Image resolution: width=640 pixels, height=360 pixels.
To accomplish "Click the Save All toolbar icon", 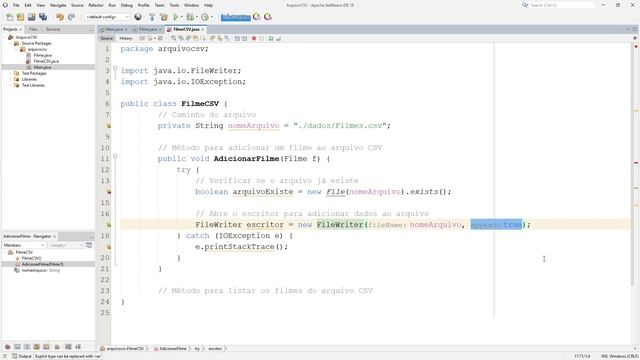I will click(43, 17).
